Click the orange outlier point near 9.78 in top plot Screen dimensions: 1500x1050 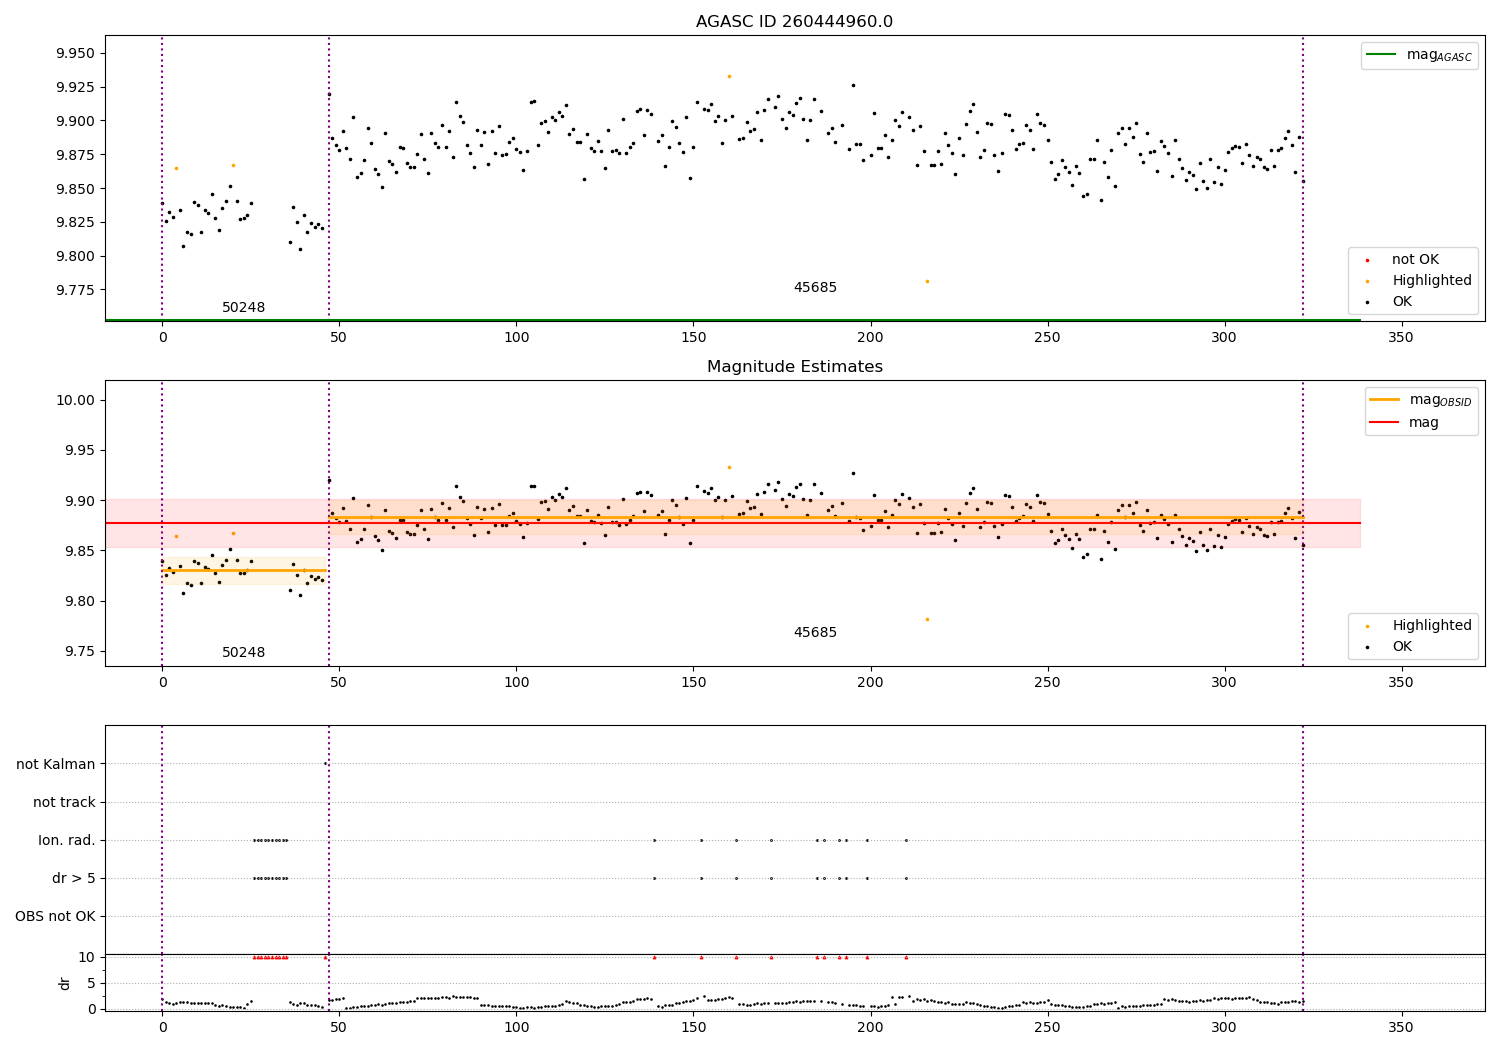tap(927, 281)
